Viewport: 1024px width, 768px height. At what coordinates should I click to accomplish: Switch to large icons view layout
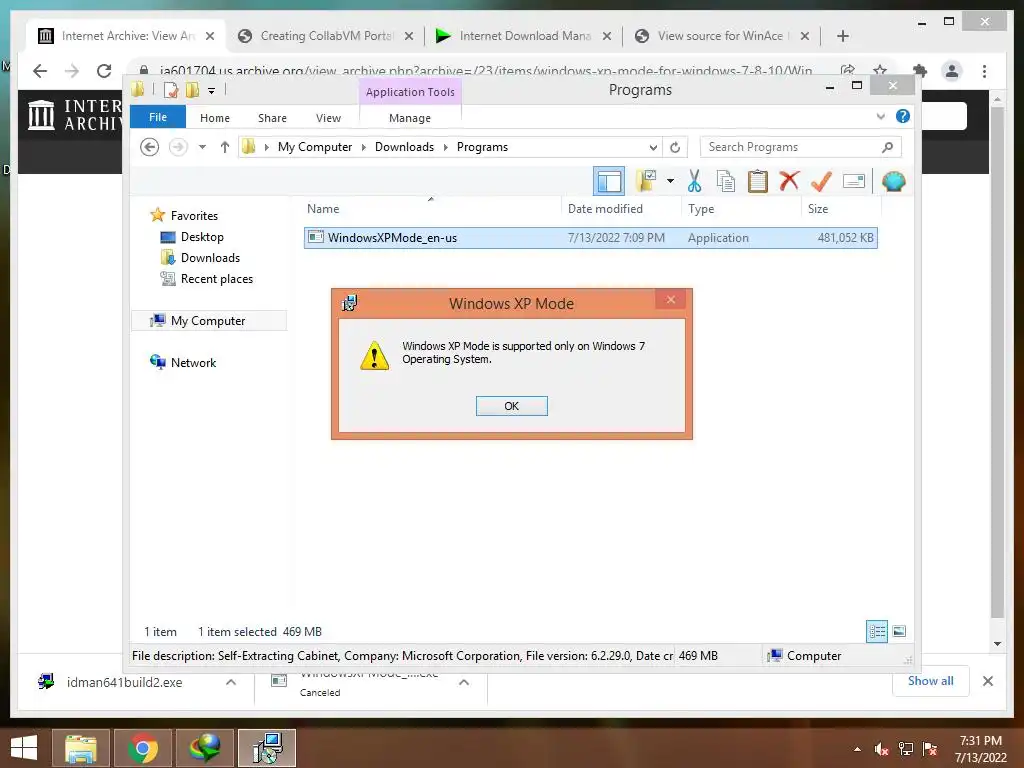tap(899, 631)
